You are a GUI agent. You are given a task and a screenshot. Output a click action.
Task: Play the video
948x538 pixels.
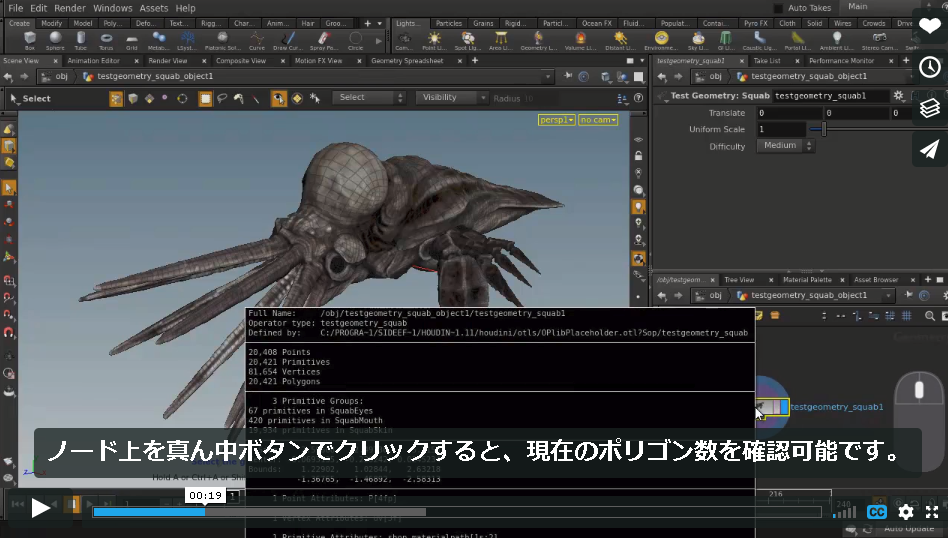click(41, 508)
